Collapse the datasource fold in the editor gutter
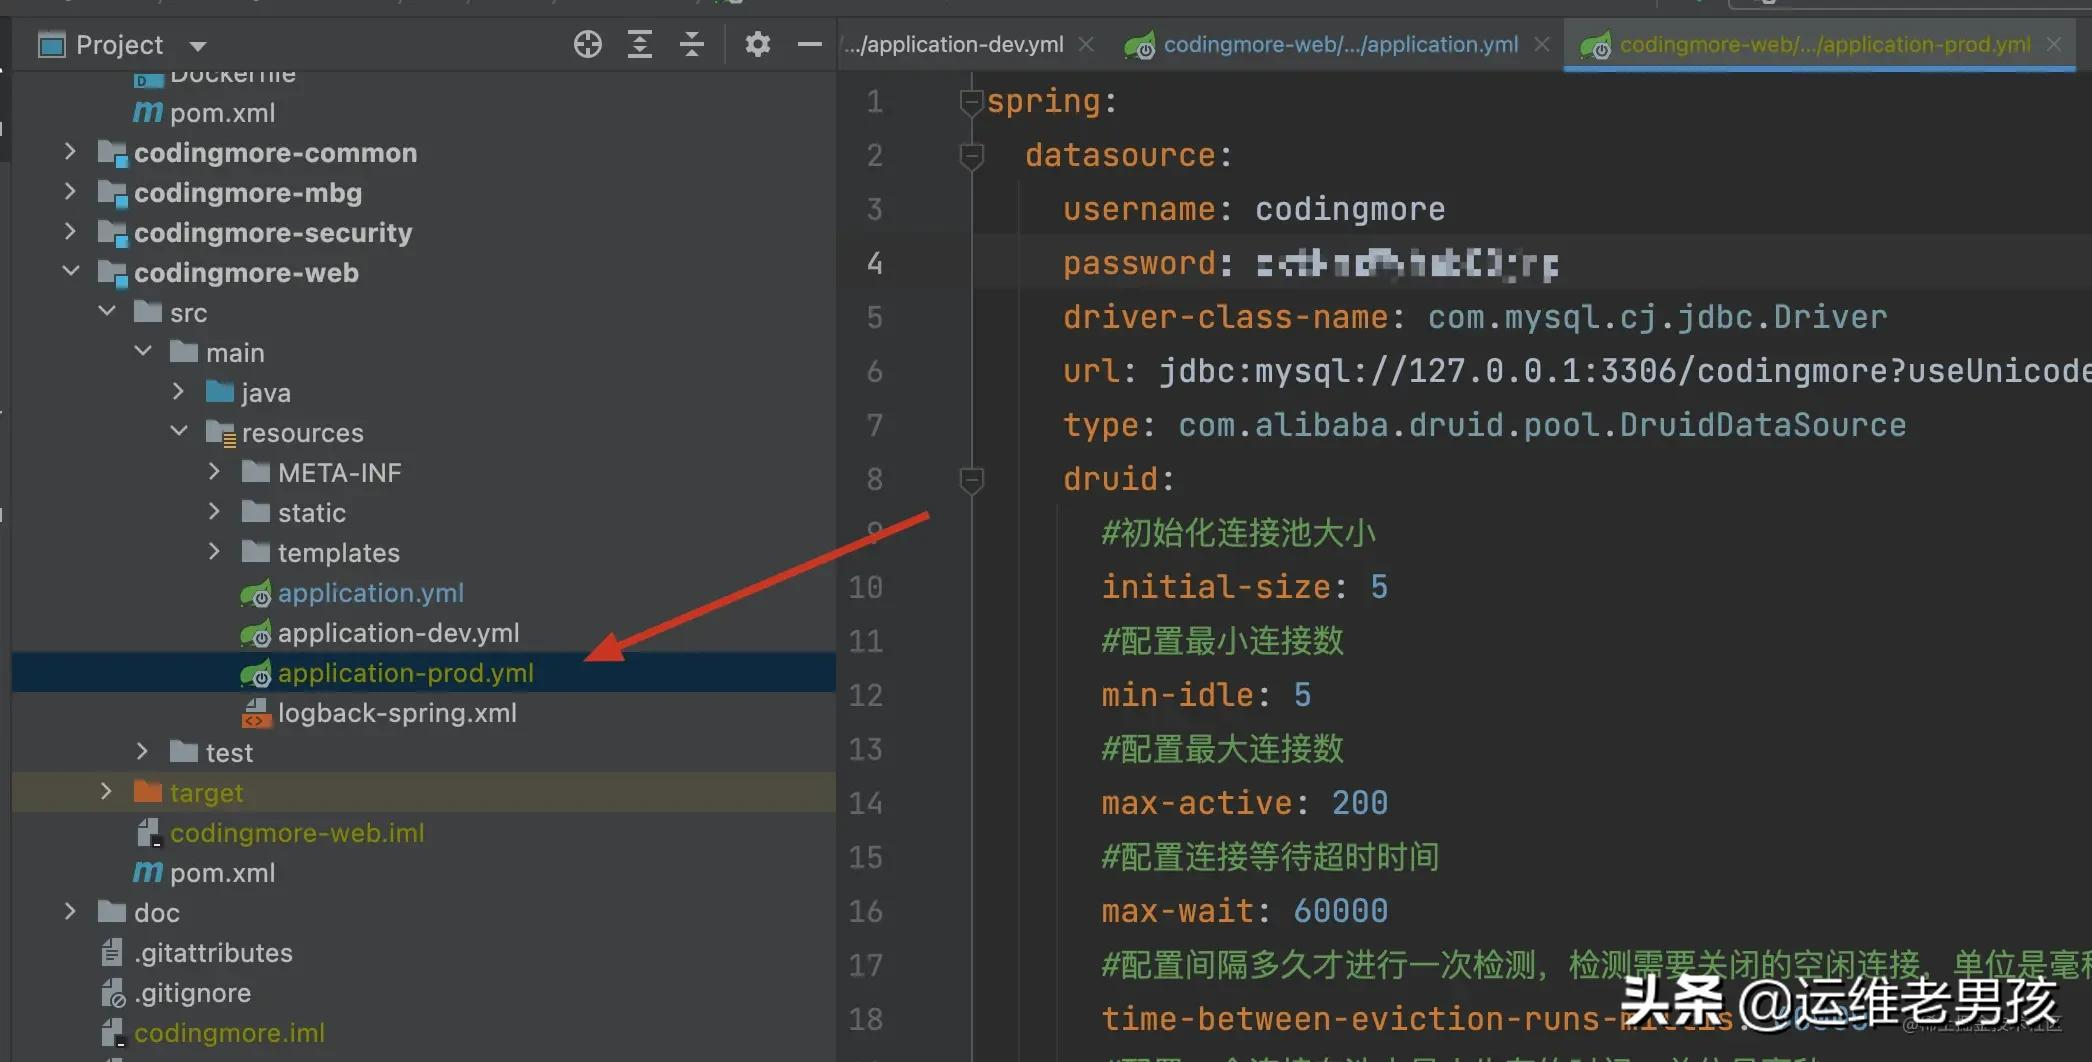The height and width of the screenshot is (1062, 2092). [x=971, y=155]
